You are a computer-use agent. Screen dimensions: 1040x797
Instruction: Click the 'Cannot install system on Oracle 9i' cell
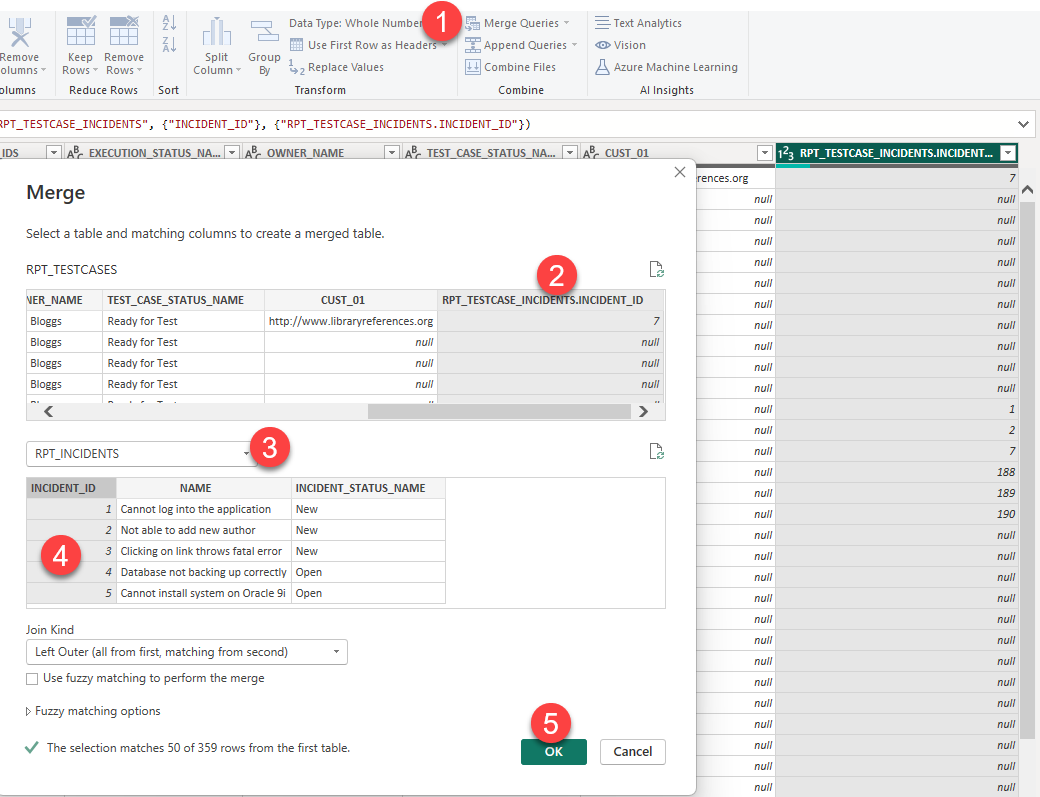tap(204, 593)
